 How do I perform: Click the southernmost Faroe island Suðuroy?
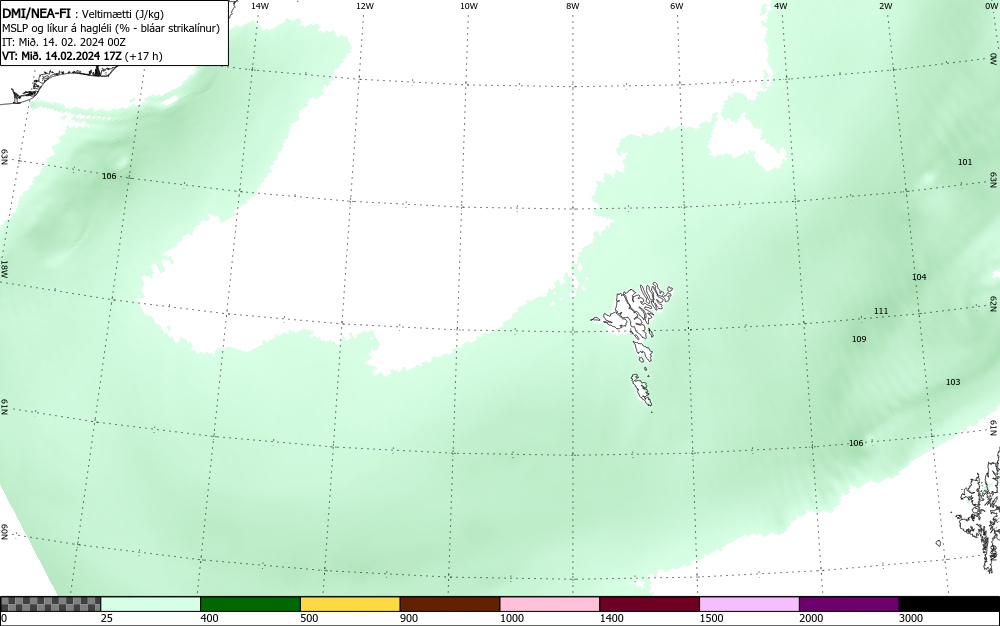(x=642, y=389)
